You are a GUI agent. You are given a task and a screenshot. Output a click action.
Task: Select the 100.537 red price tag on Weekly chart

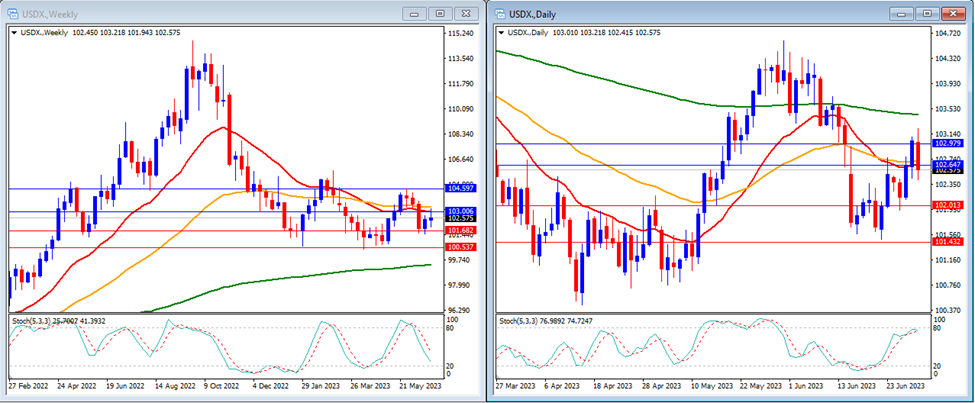(x=462, y=247)
